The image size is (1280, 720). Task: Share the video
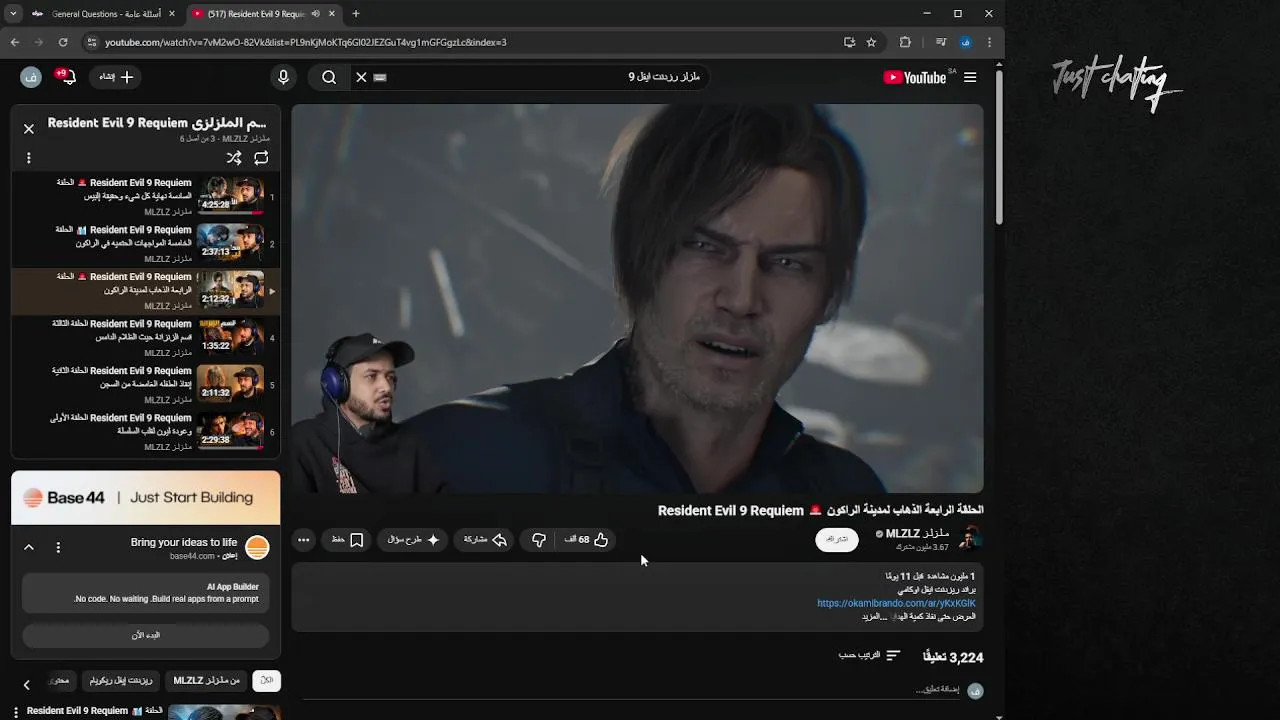(485, 540)
